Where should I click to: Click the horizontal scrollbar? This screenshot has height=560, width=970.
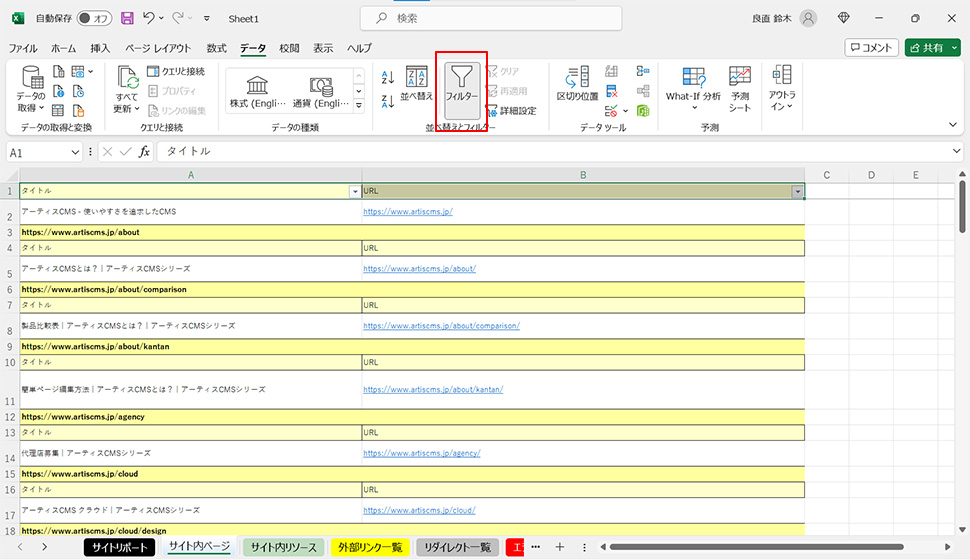click(x=757, y=547)
